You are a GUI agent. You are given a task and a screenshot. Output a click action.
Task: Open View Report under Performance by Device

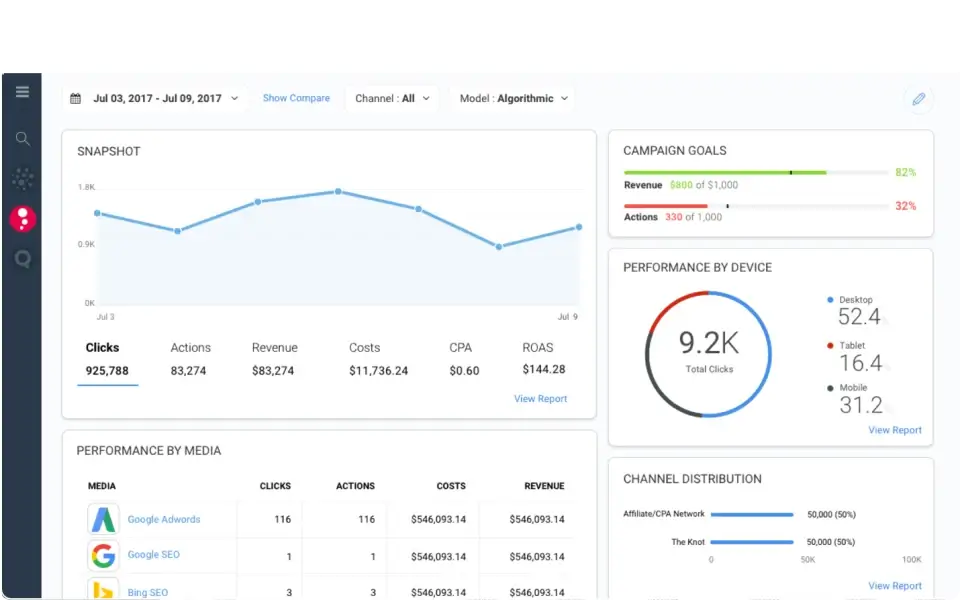[x=894, y=430]
